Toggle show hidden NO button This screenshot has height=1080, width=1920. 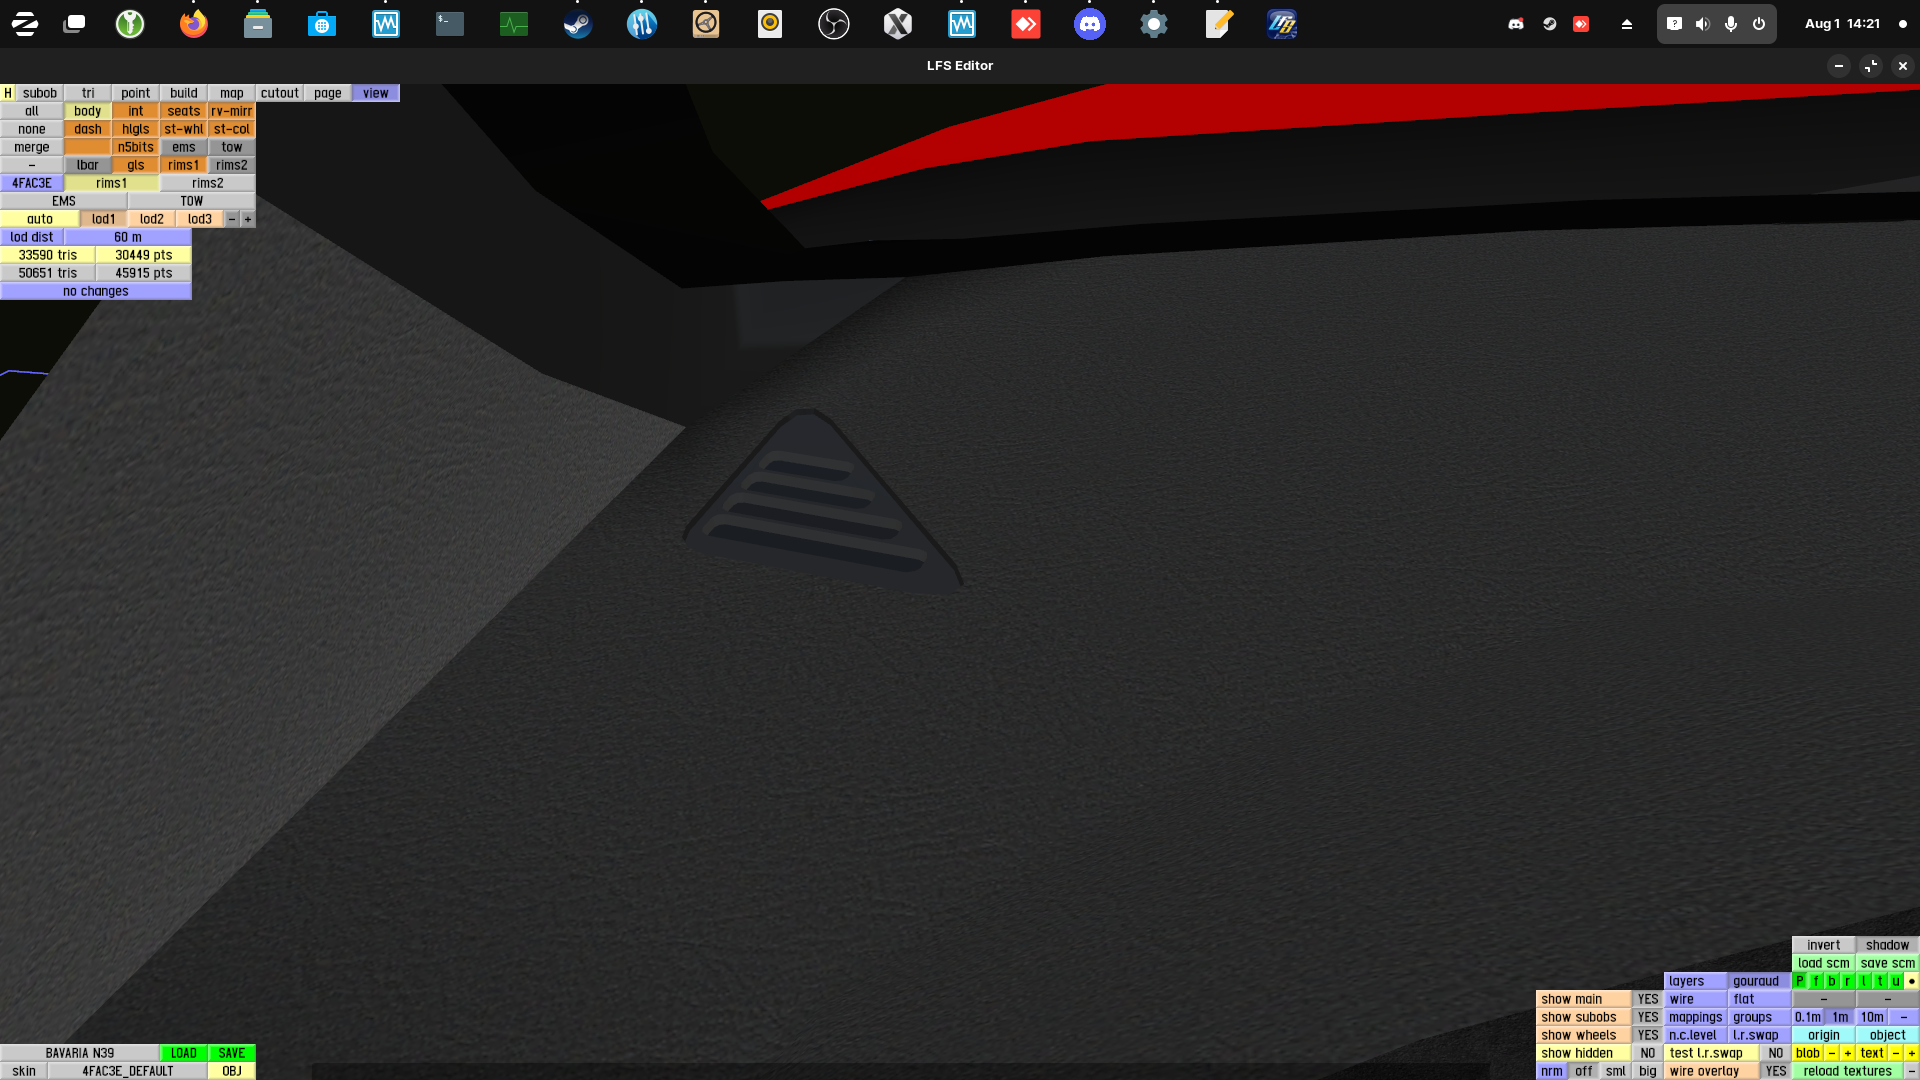tap(1647, 1053)
